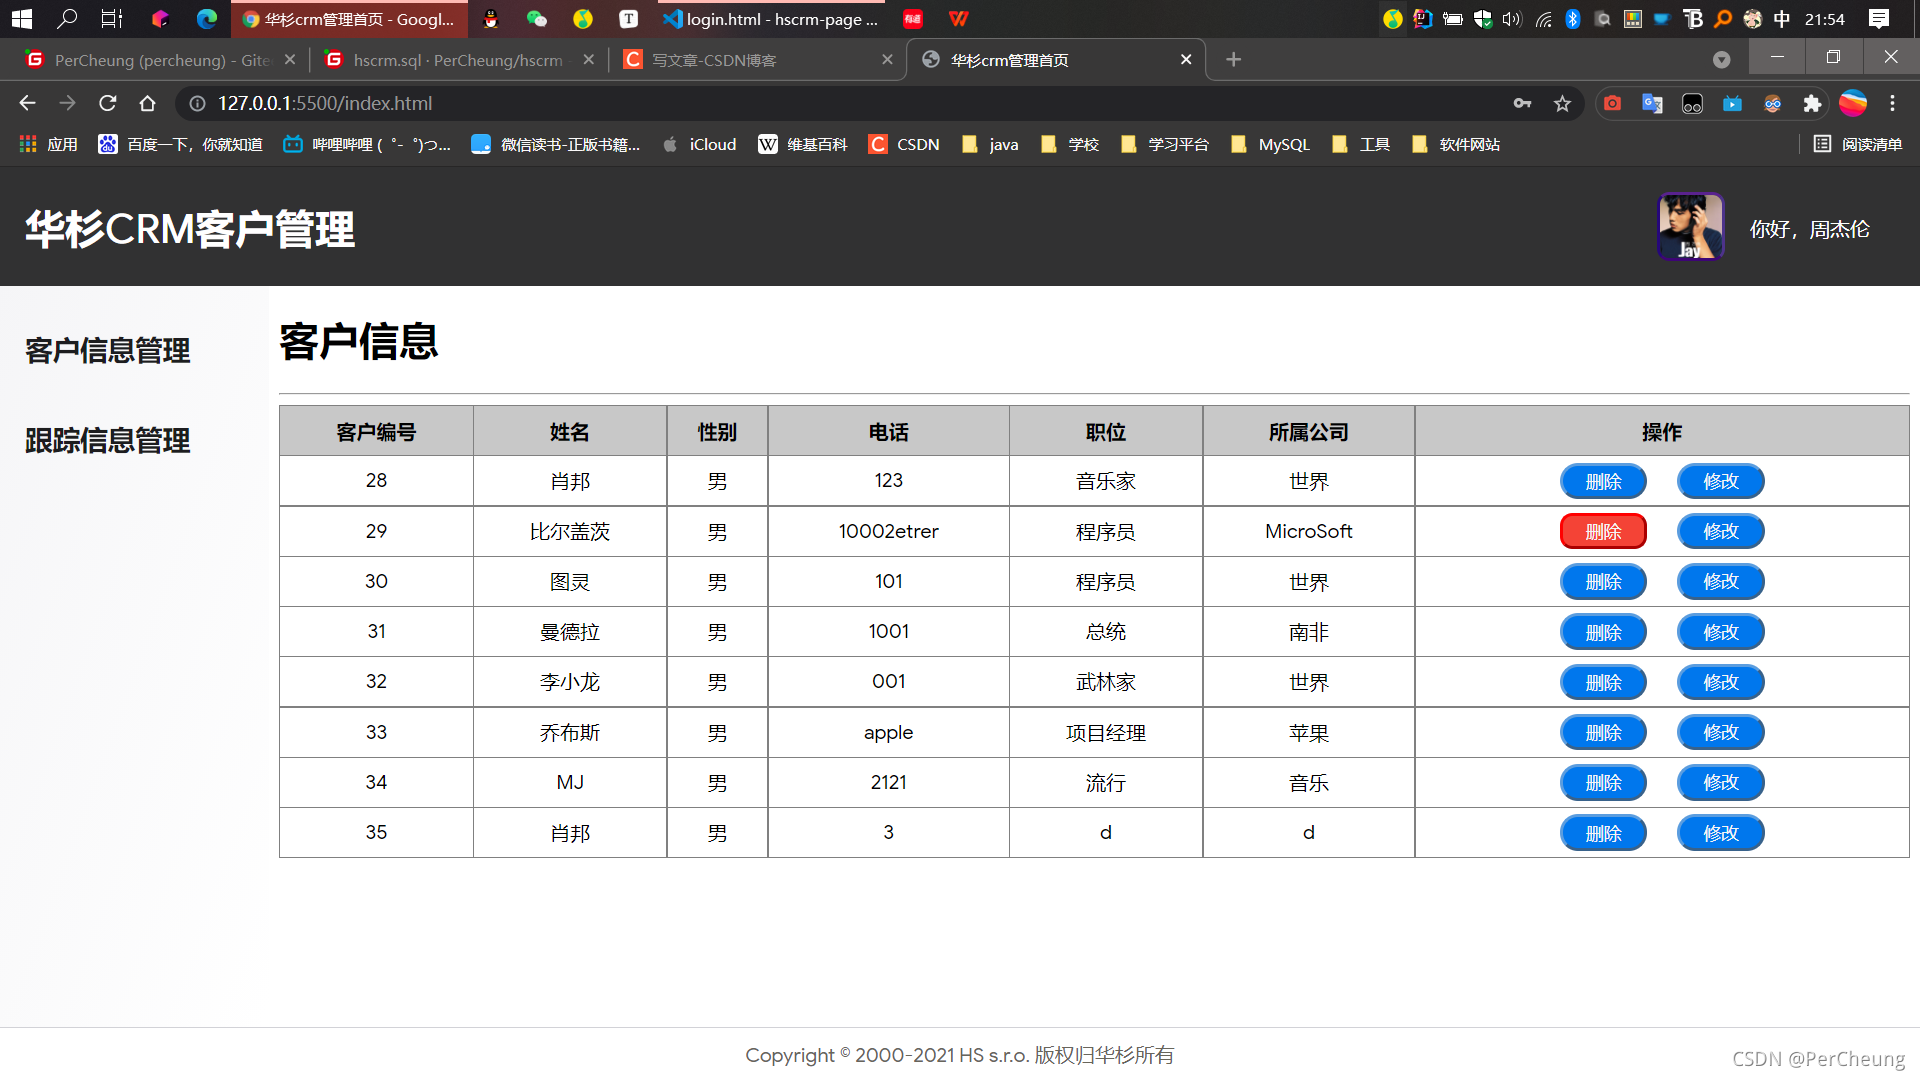1920x1080 pixels.
Task: Open the tab search dropdown arrow
Action: pyautogui.click(x=1721, y=60)
